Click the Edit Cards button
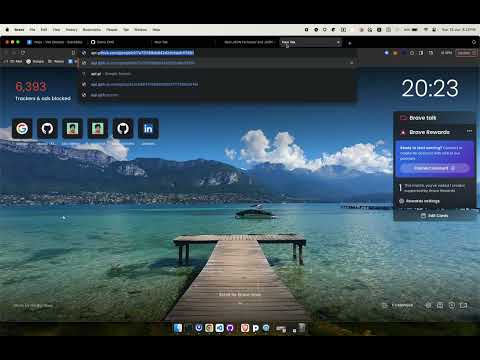This screenshot has width=480, height=360. tap(434, 216)
